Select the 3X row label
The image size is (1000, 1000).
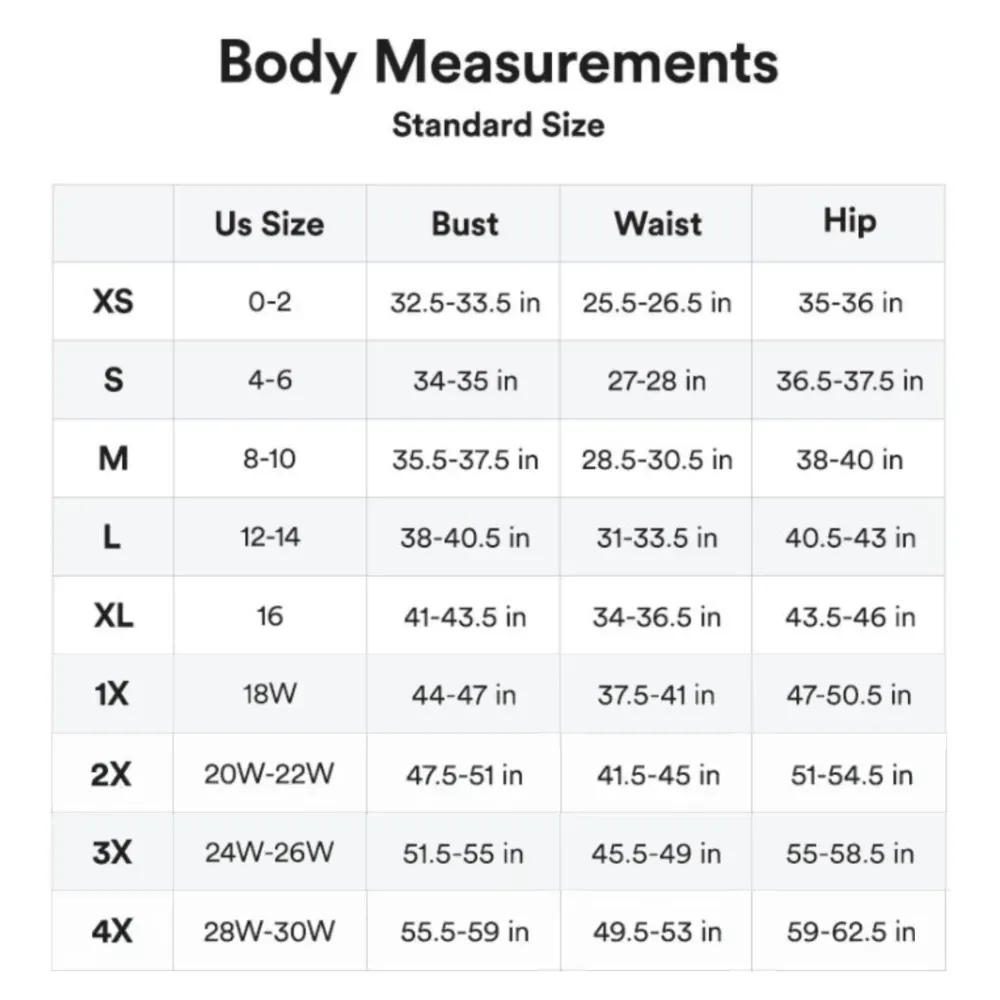(x=112, y=853)
